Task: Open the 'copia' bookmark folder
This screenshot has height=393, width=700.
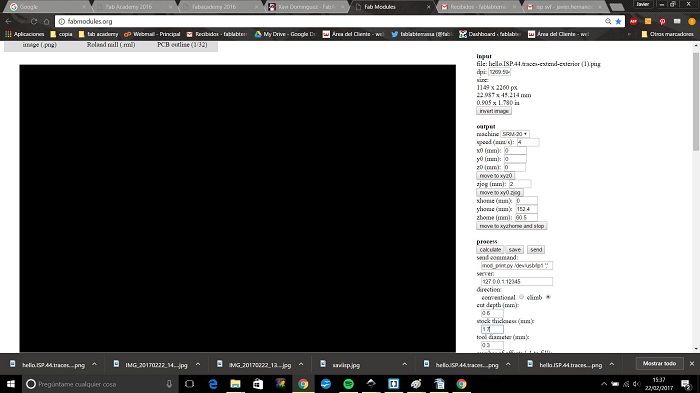Action: click(61, 34)
